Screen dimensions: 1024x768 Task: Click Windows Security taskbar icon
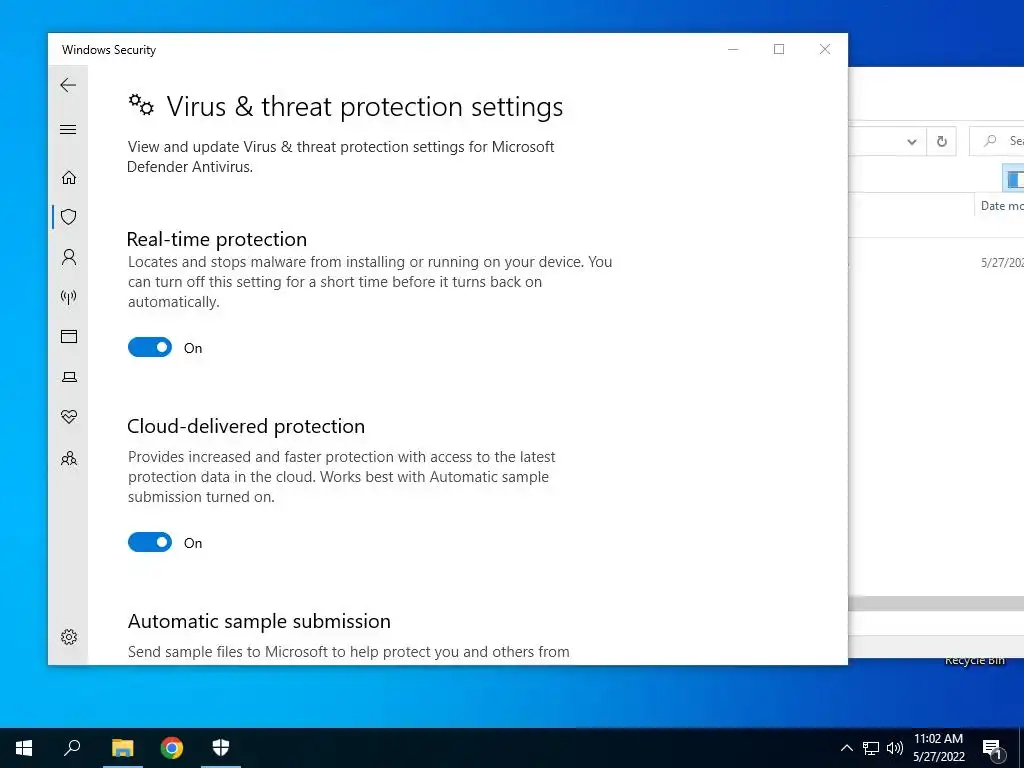[221, 748]
